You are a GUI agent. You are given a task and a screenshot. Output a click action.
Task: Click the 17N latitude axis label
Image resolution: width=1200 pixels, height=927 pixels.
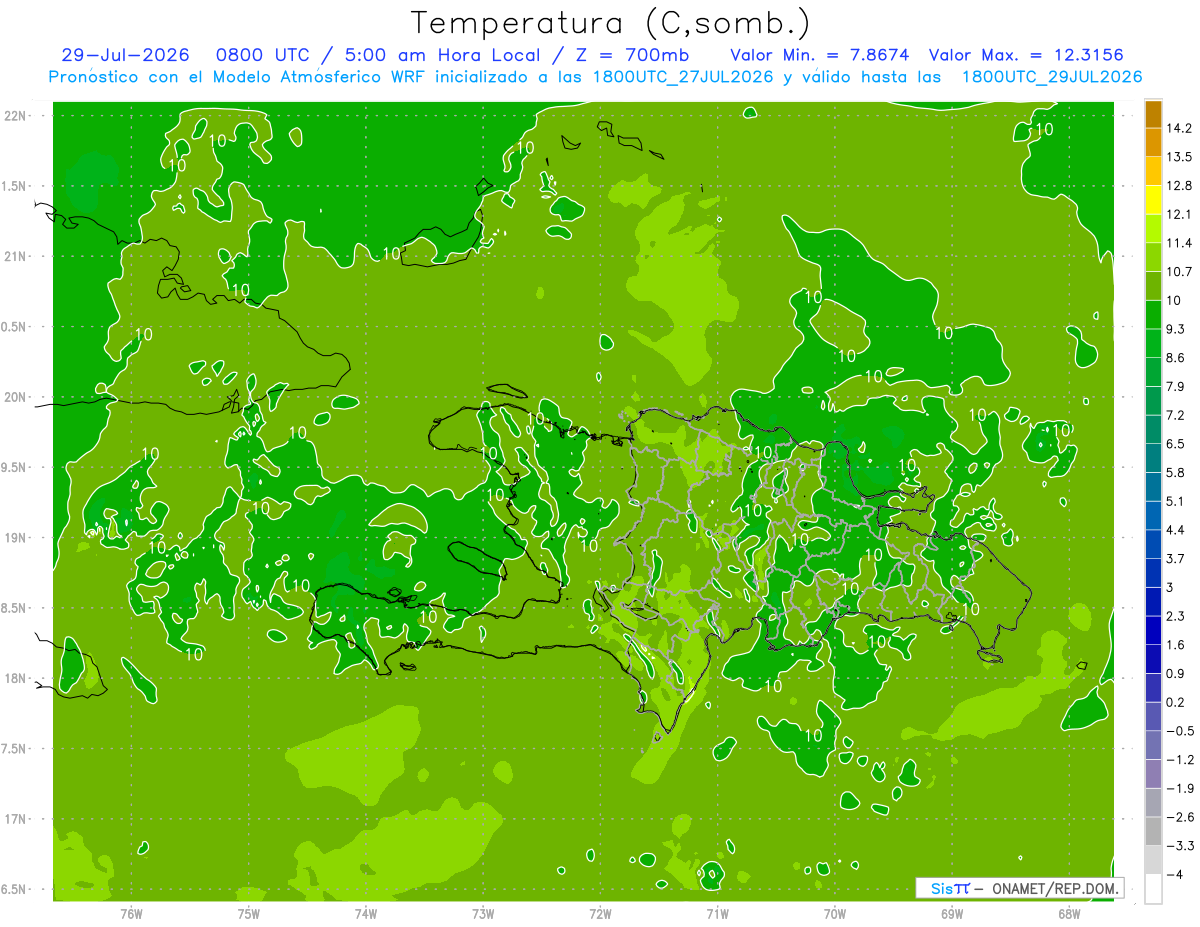[x=15, y=819]
